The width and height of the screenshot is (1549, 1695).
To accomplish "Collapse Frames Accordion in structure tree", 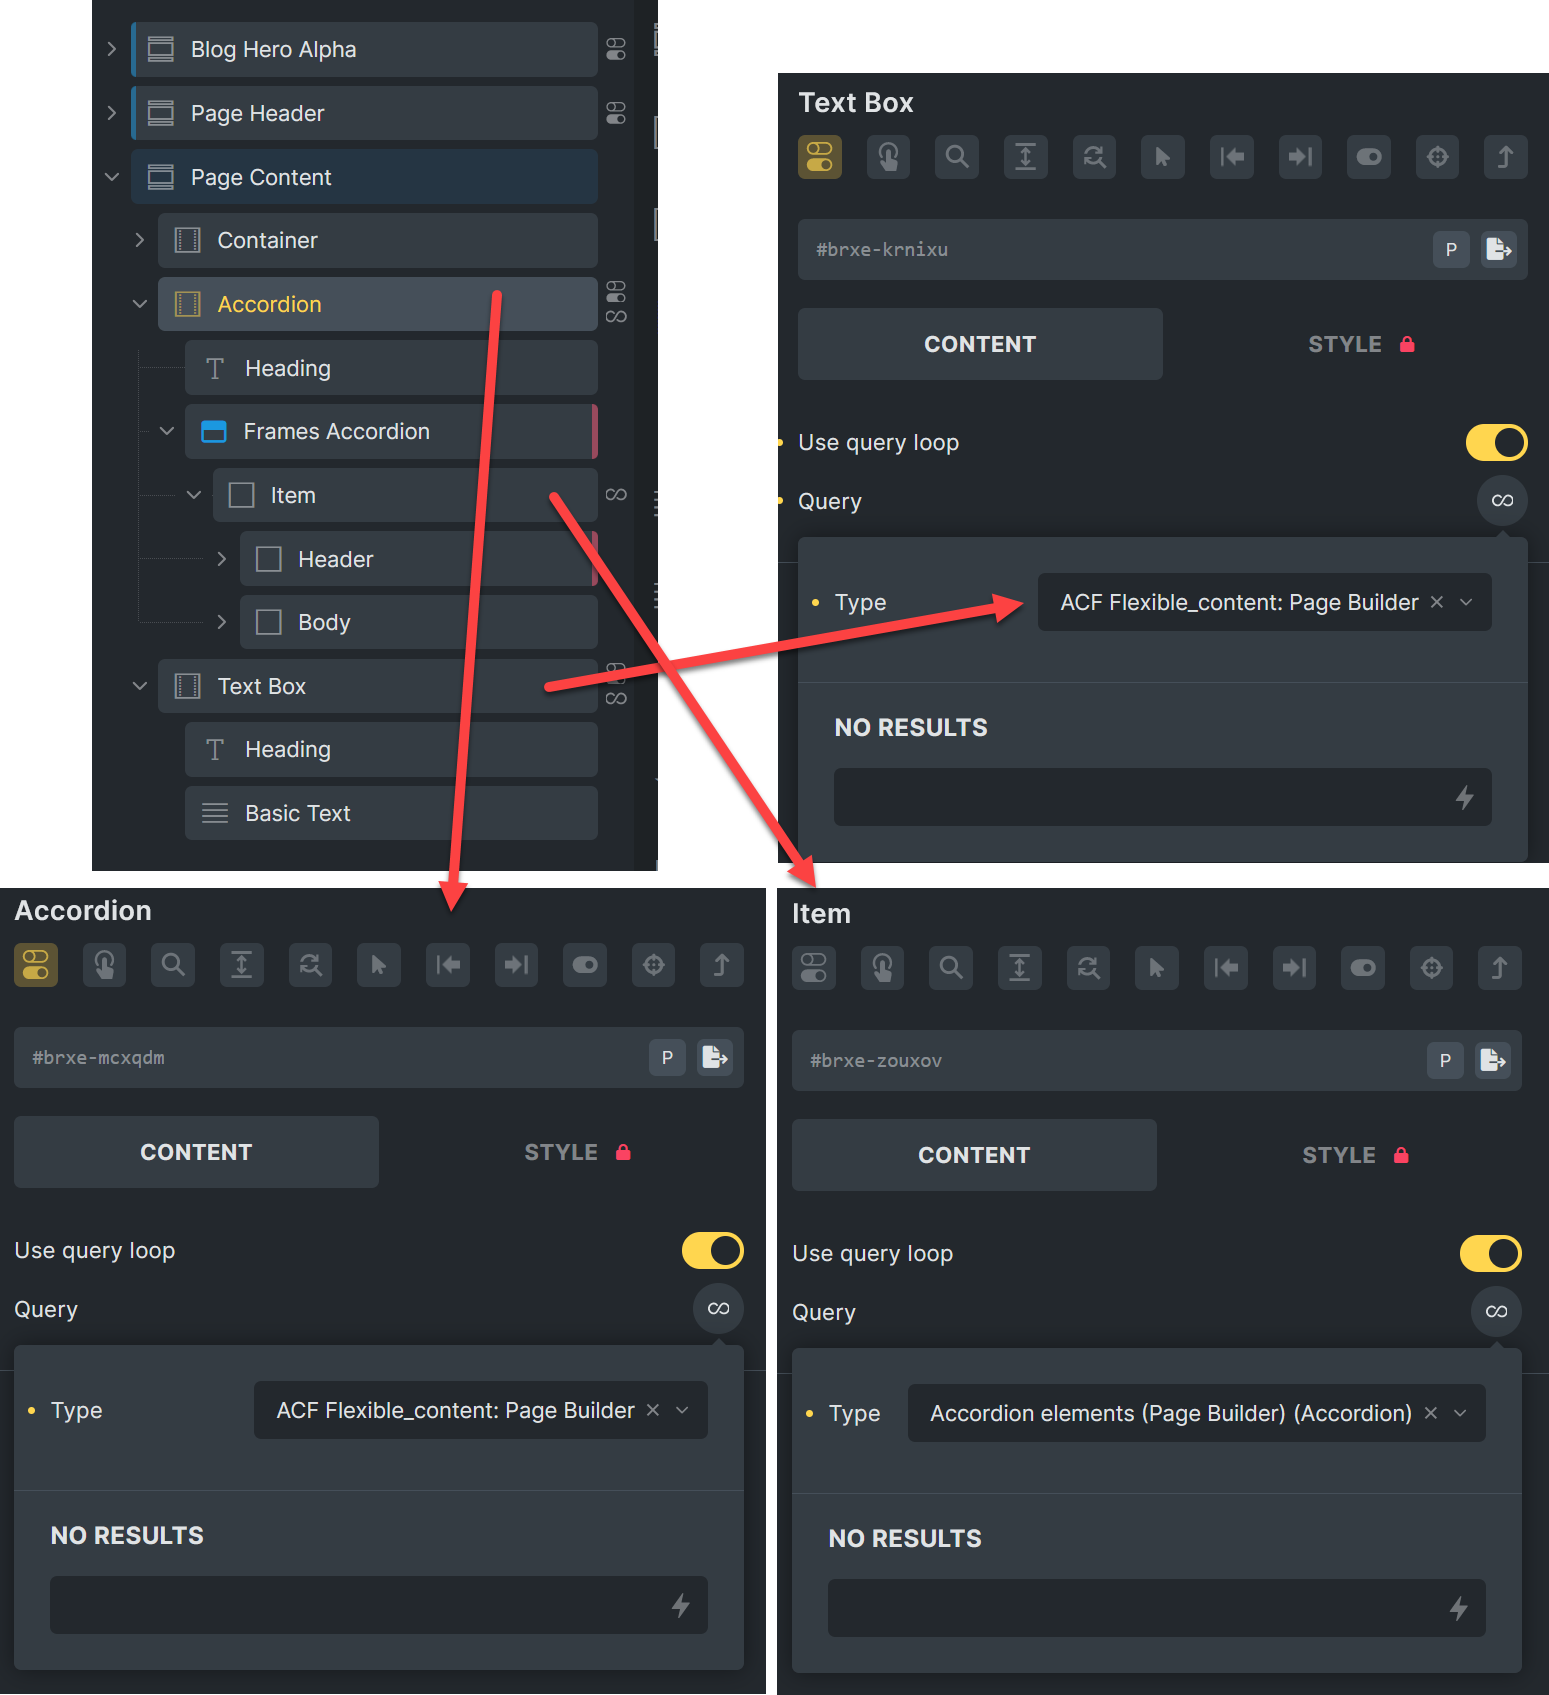I will click(167, 431).
